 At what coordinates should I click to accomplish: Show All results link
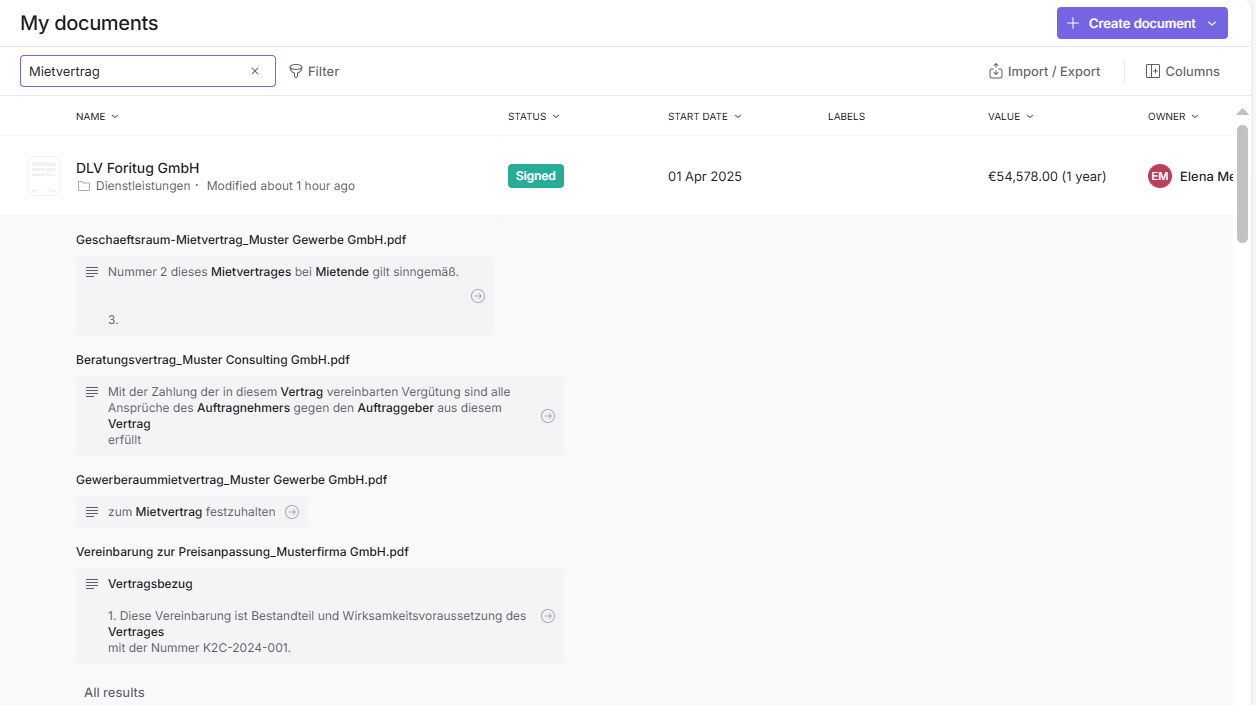click(114, 692)
